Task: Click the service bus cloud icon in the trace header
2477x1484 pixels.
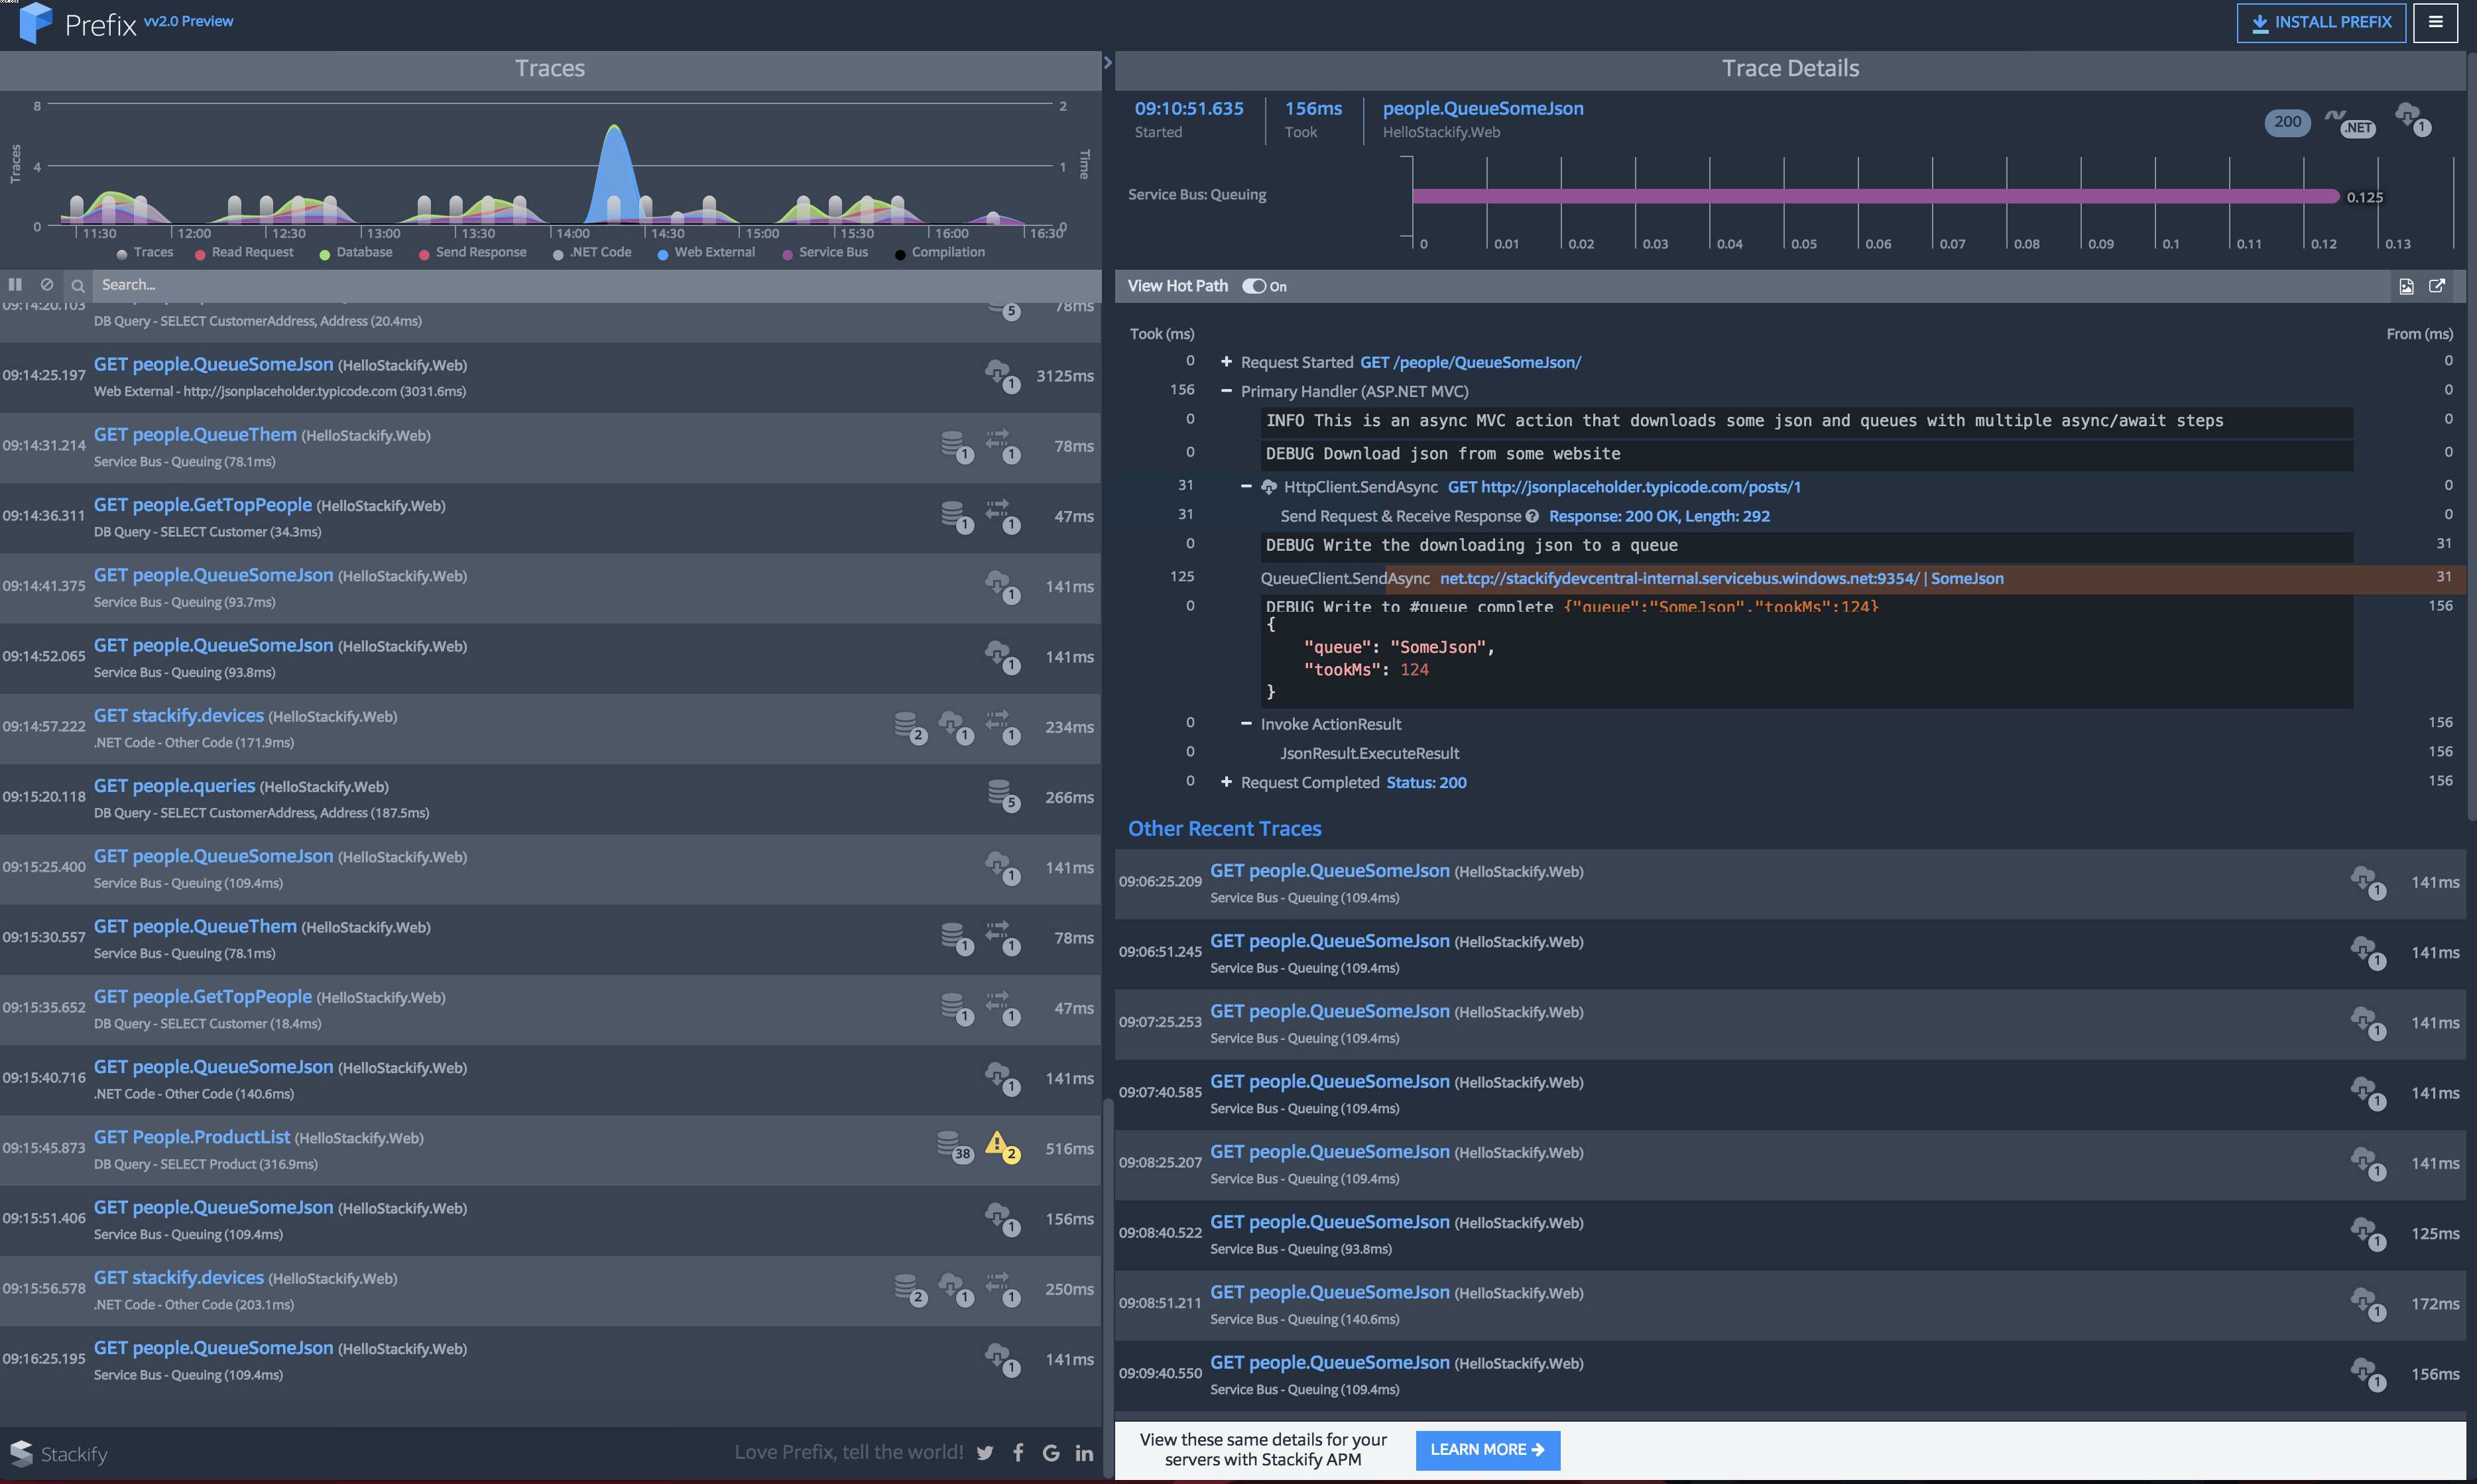Action: point(2413,120)
